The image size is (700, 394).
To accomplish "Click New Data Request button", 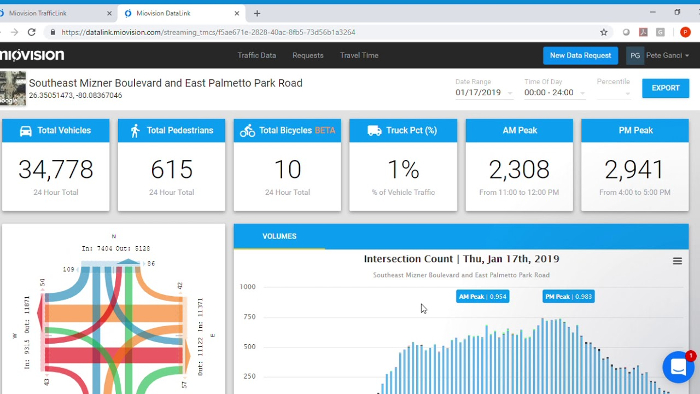I will tap(580, 56).
